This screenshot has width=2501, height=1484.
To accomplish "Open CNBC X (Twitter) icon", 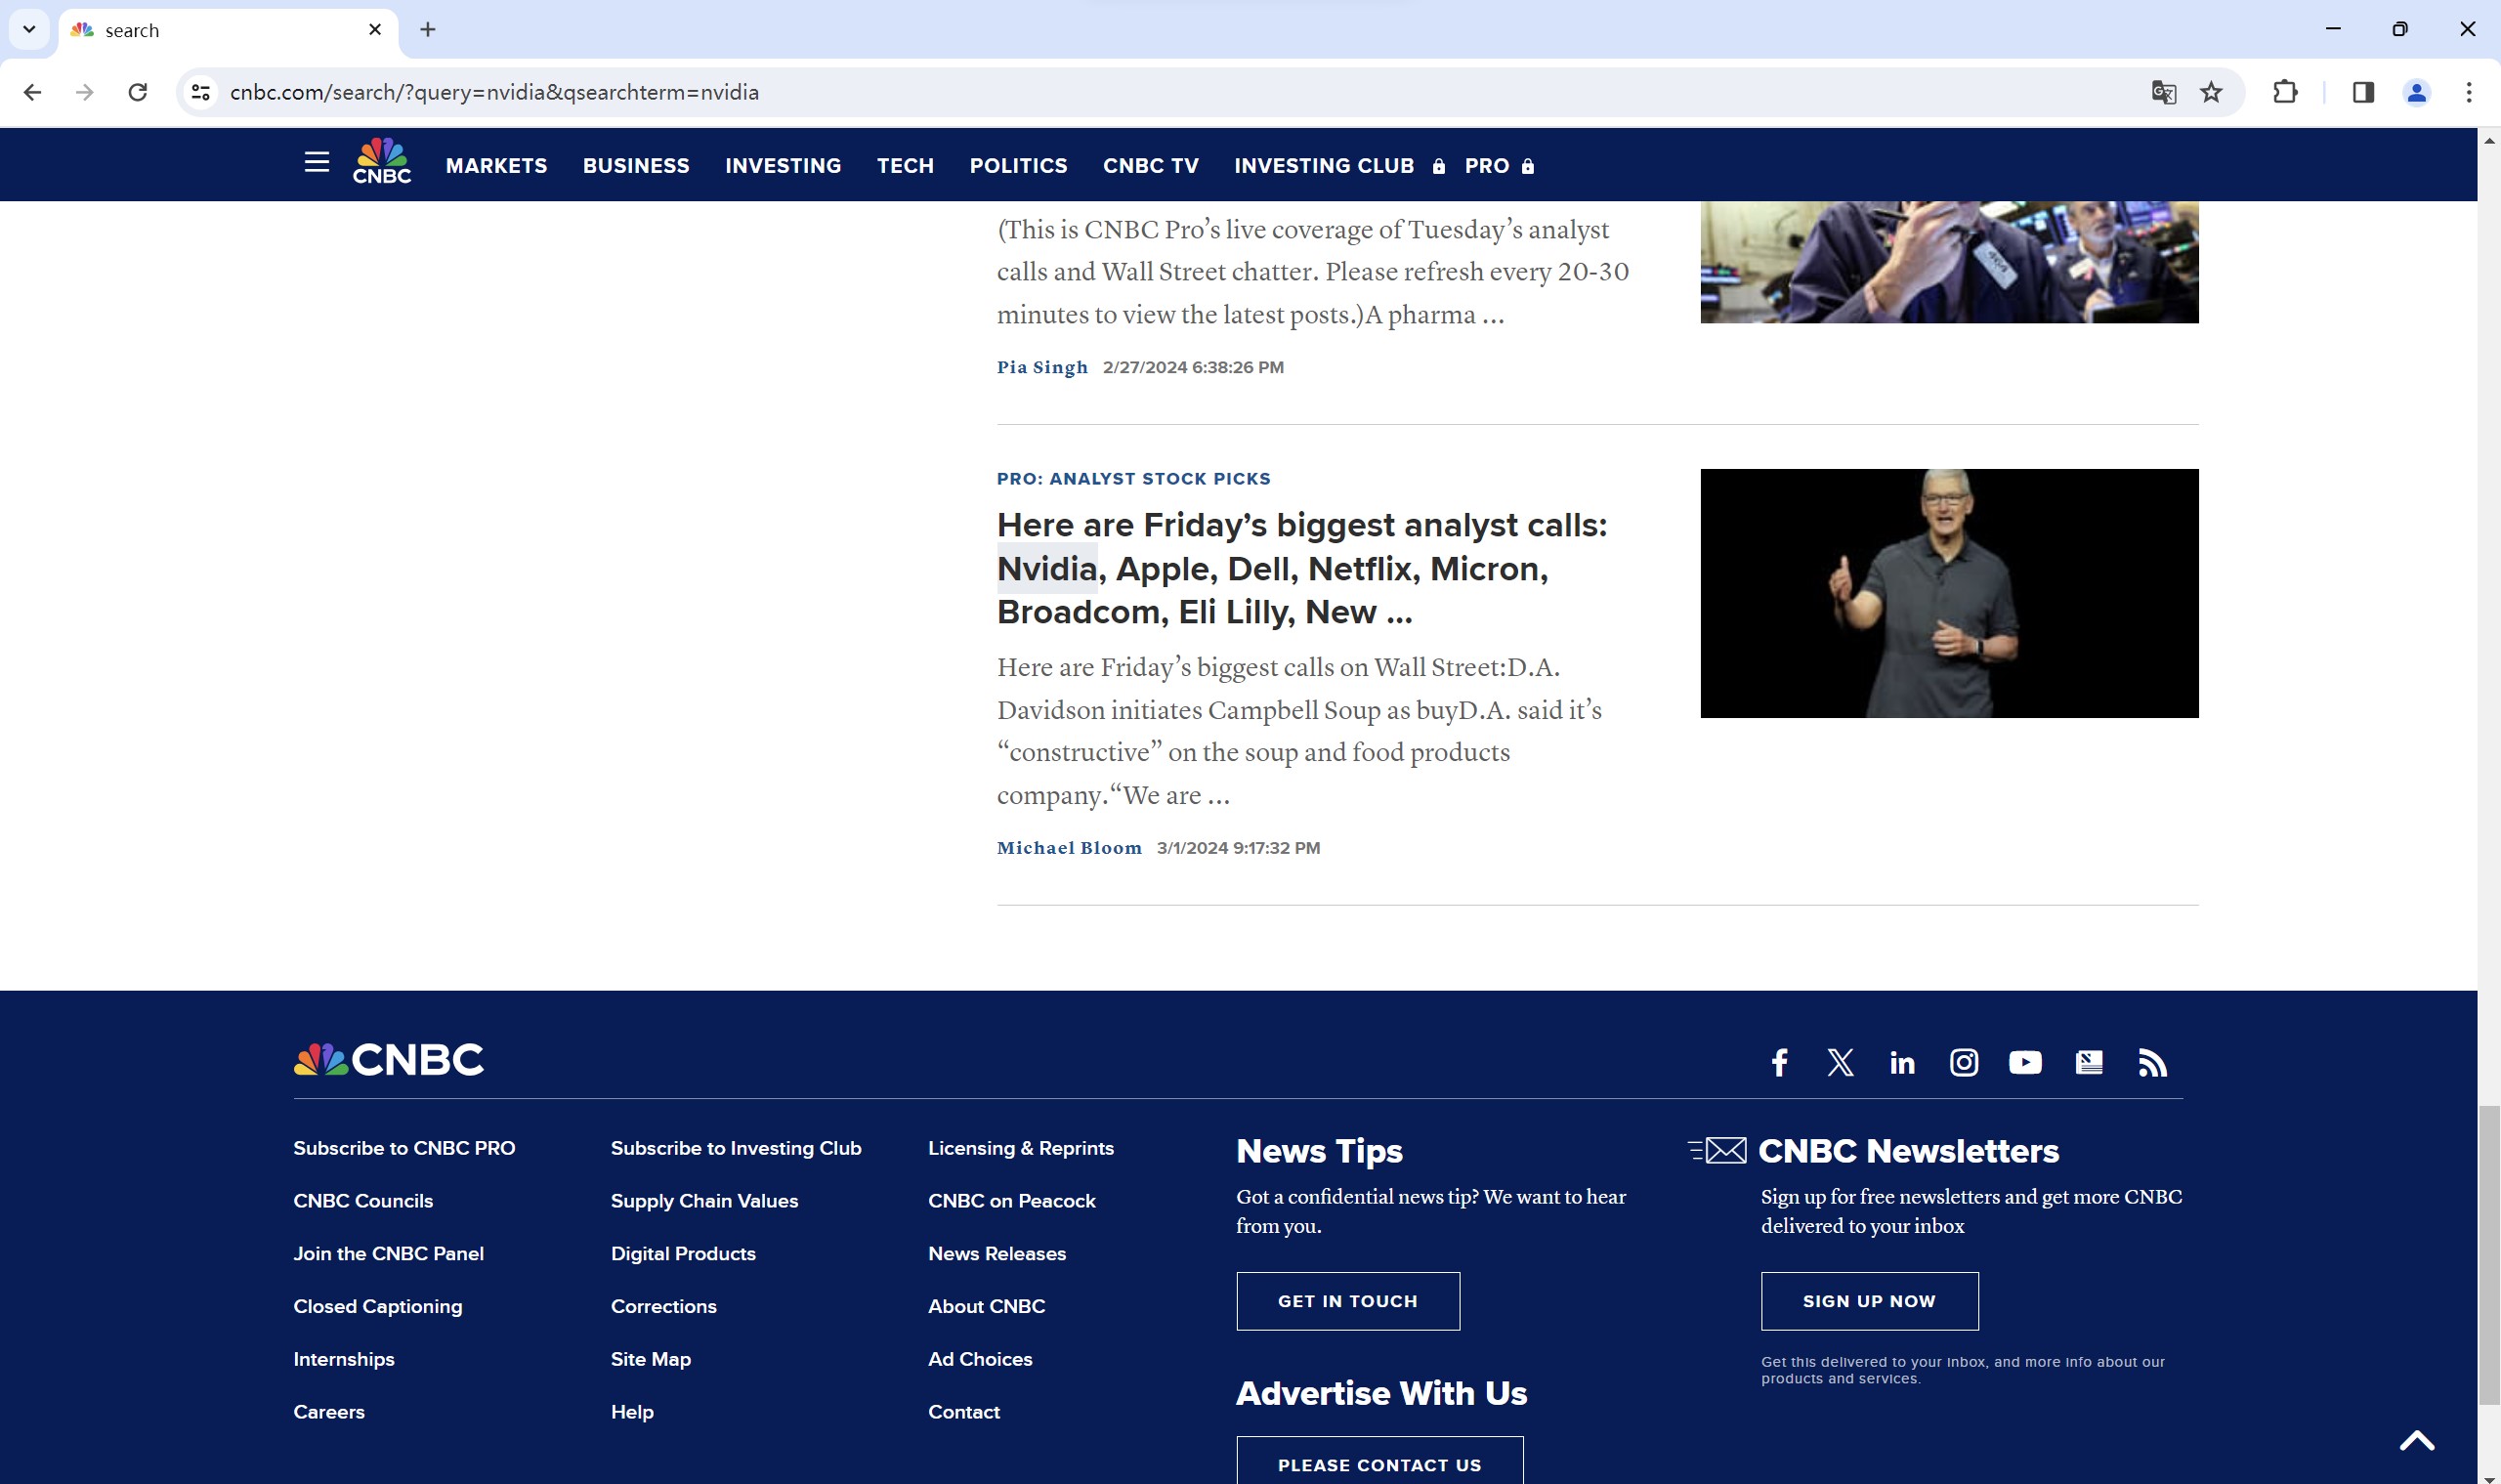I will pyautogui.click(x=1840, y=1062).
